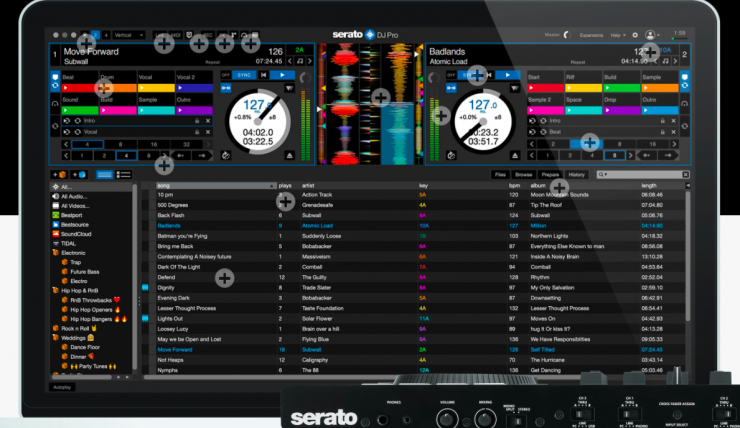
Task: Toggle SYNC on deck 1
Action: (x=244, y=75)
